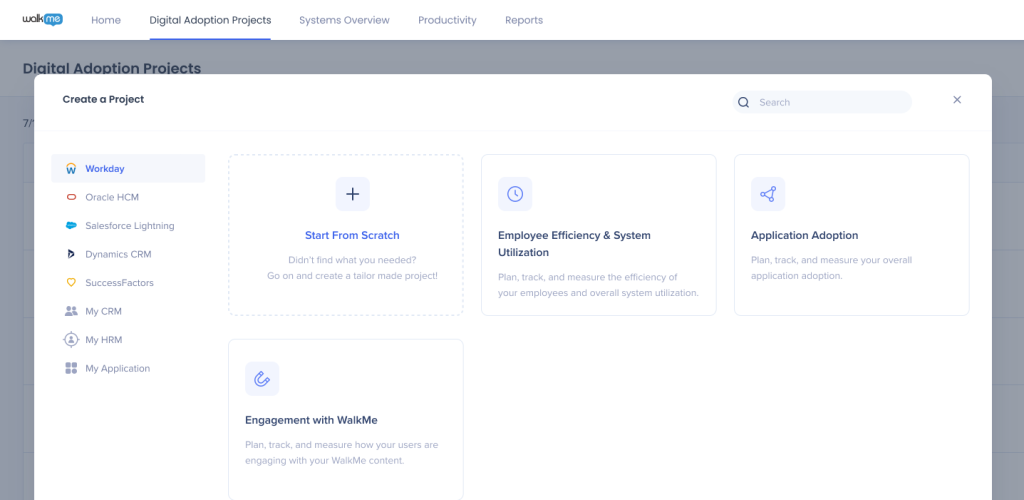Open the Systems Overview tab
This screenshot has width=1024, height=500.
point(344,20)
